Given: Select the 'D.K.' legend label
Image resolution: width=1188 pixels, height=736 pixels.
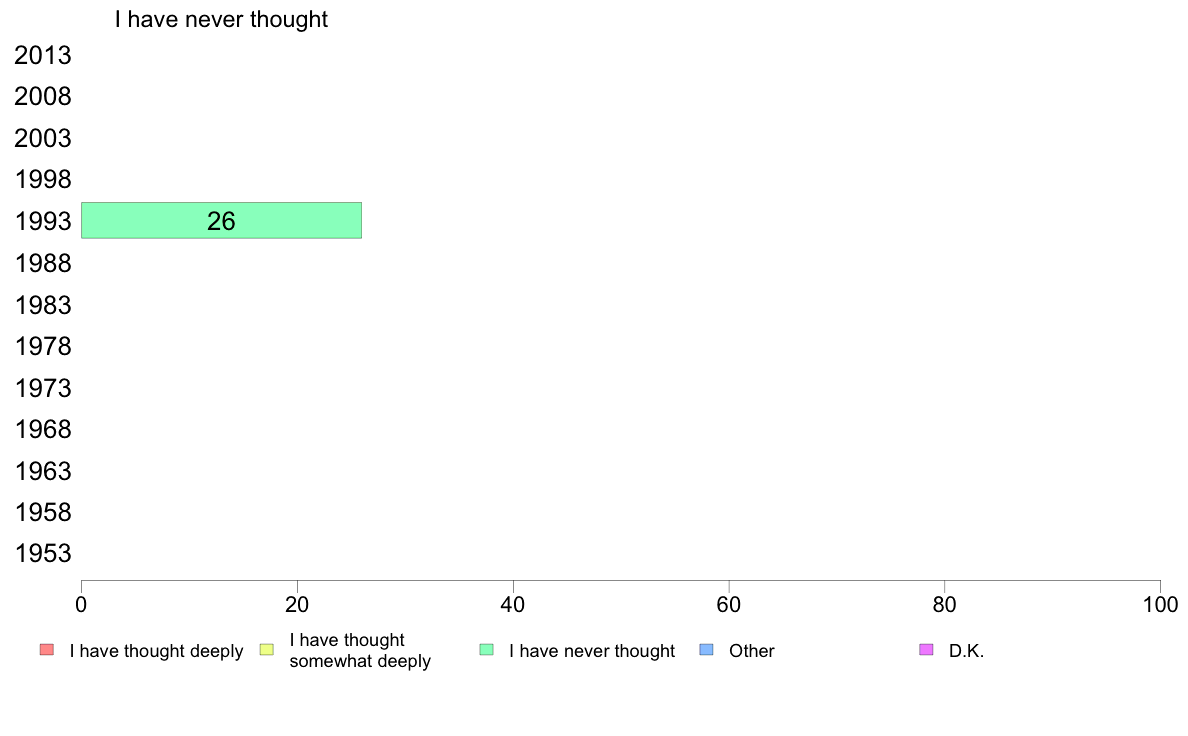Looking at the screenshot, I should click(966, 651).
